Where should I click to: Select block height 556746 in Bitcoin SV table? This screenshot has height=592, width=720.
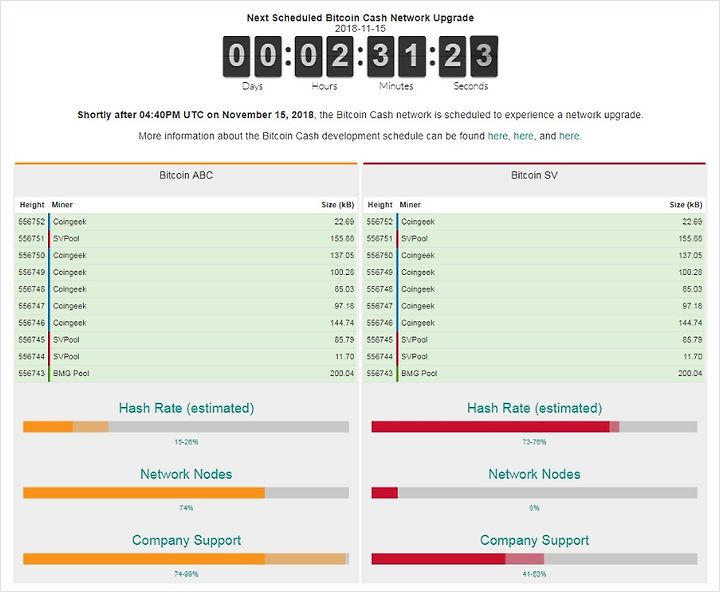point(380,323)
